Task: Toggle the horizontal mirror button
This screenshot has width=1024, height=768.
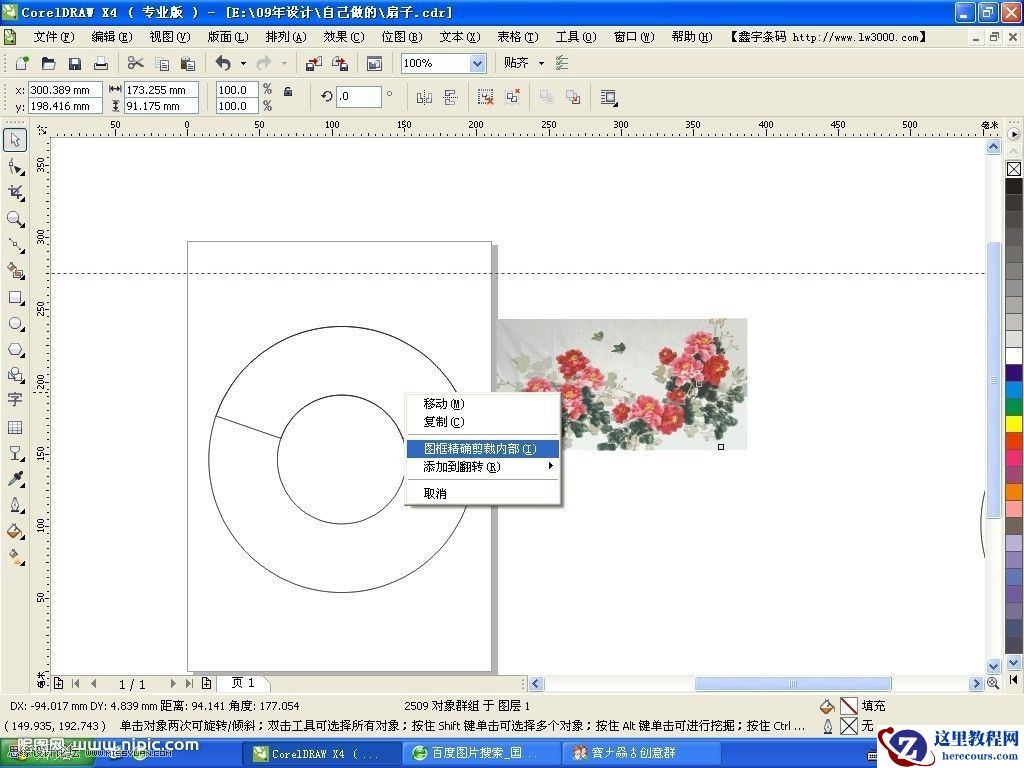Action: coord(424,97)
